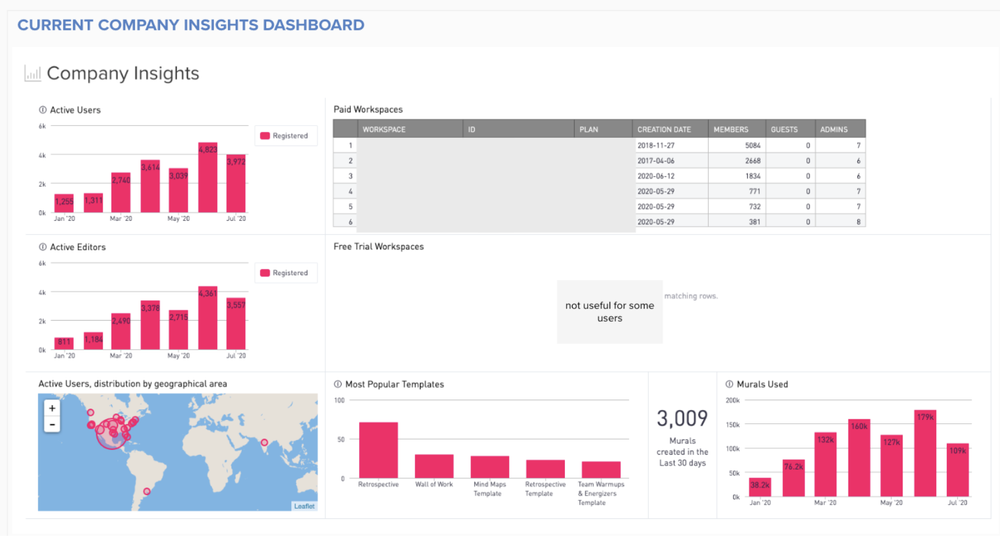Click the 3,039 bar in Active Users

coord(179,191)
